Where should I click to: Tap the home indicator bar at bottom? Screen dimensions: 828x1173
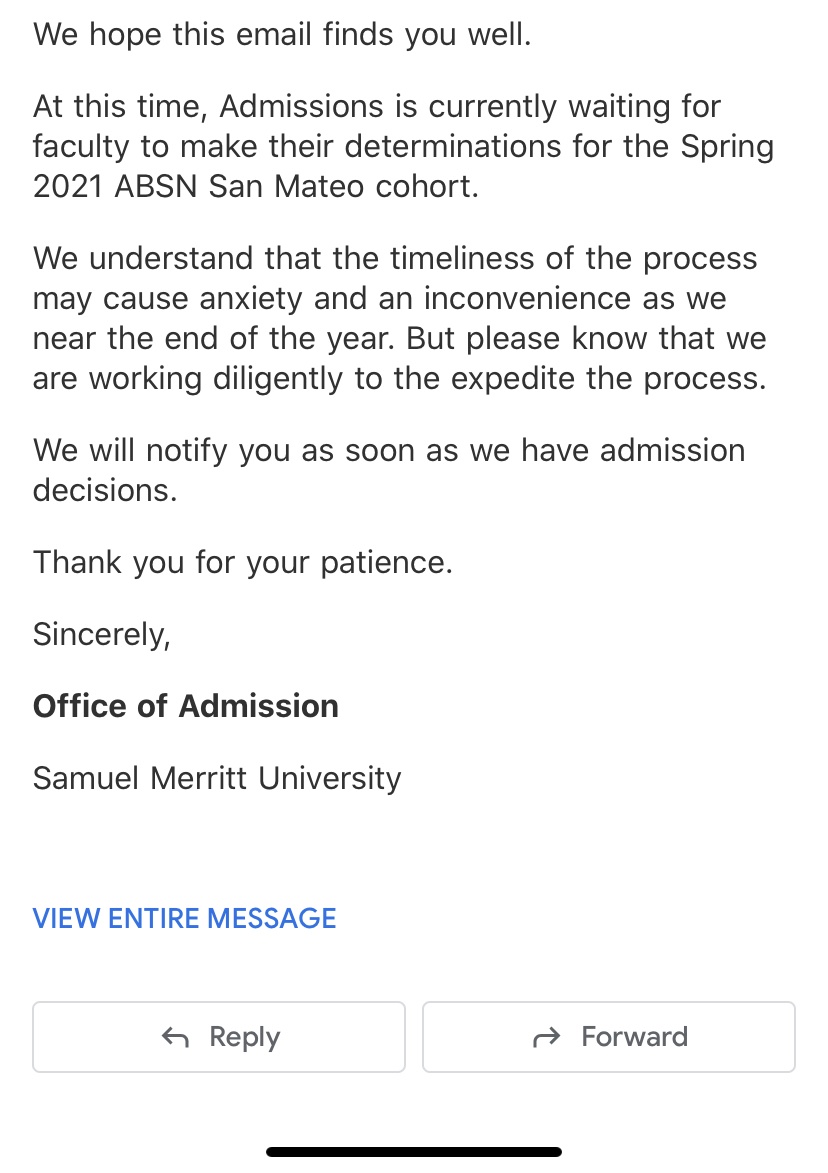(x=414, y=1152)
